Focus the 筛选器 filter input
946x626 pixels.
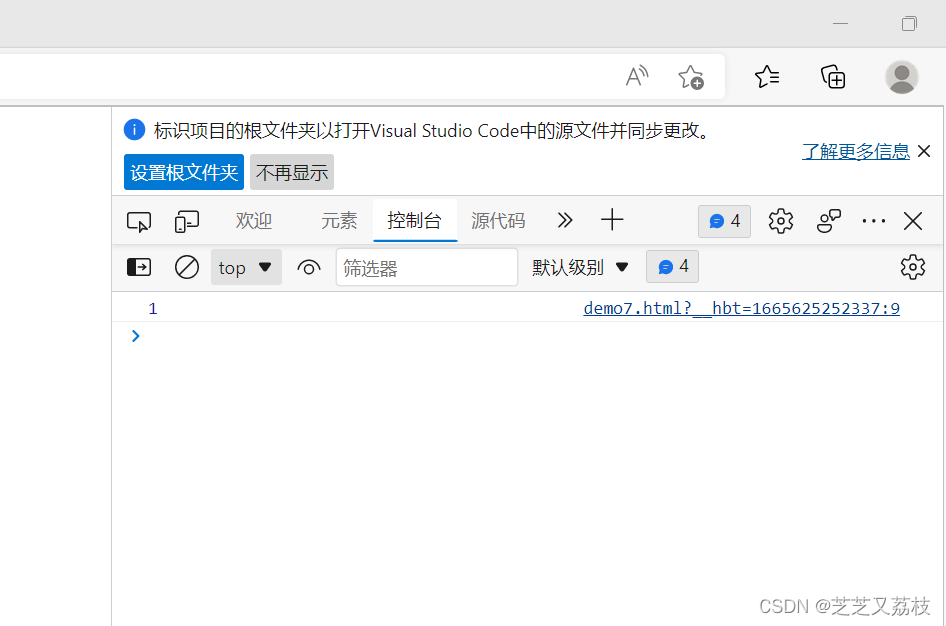click(x=427, y=267)
